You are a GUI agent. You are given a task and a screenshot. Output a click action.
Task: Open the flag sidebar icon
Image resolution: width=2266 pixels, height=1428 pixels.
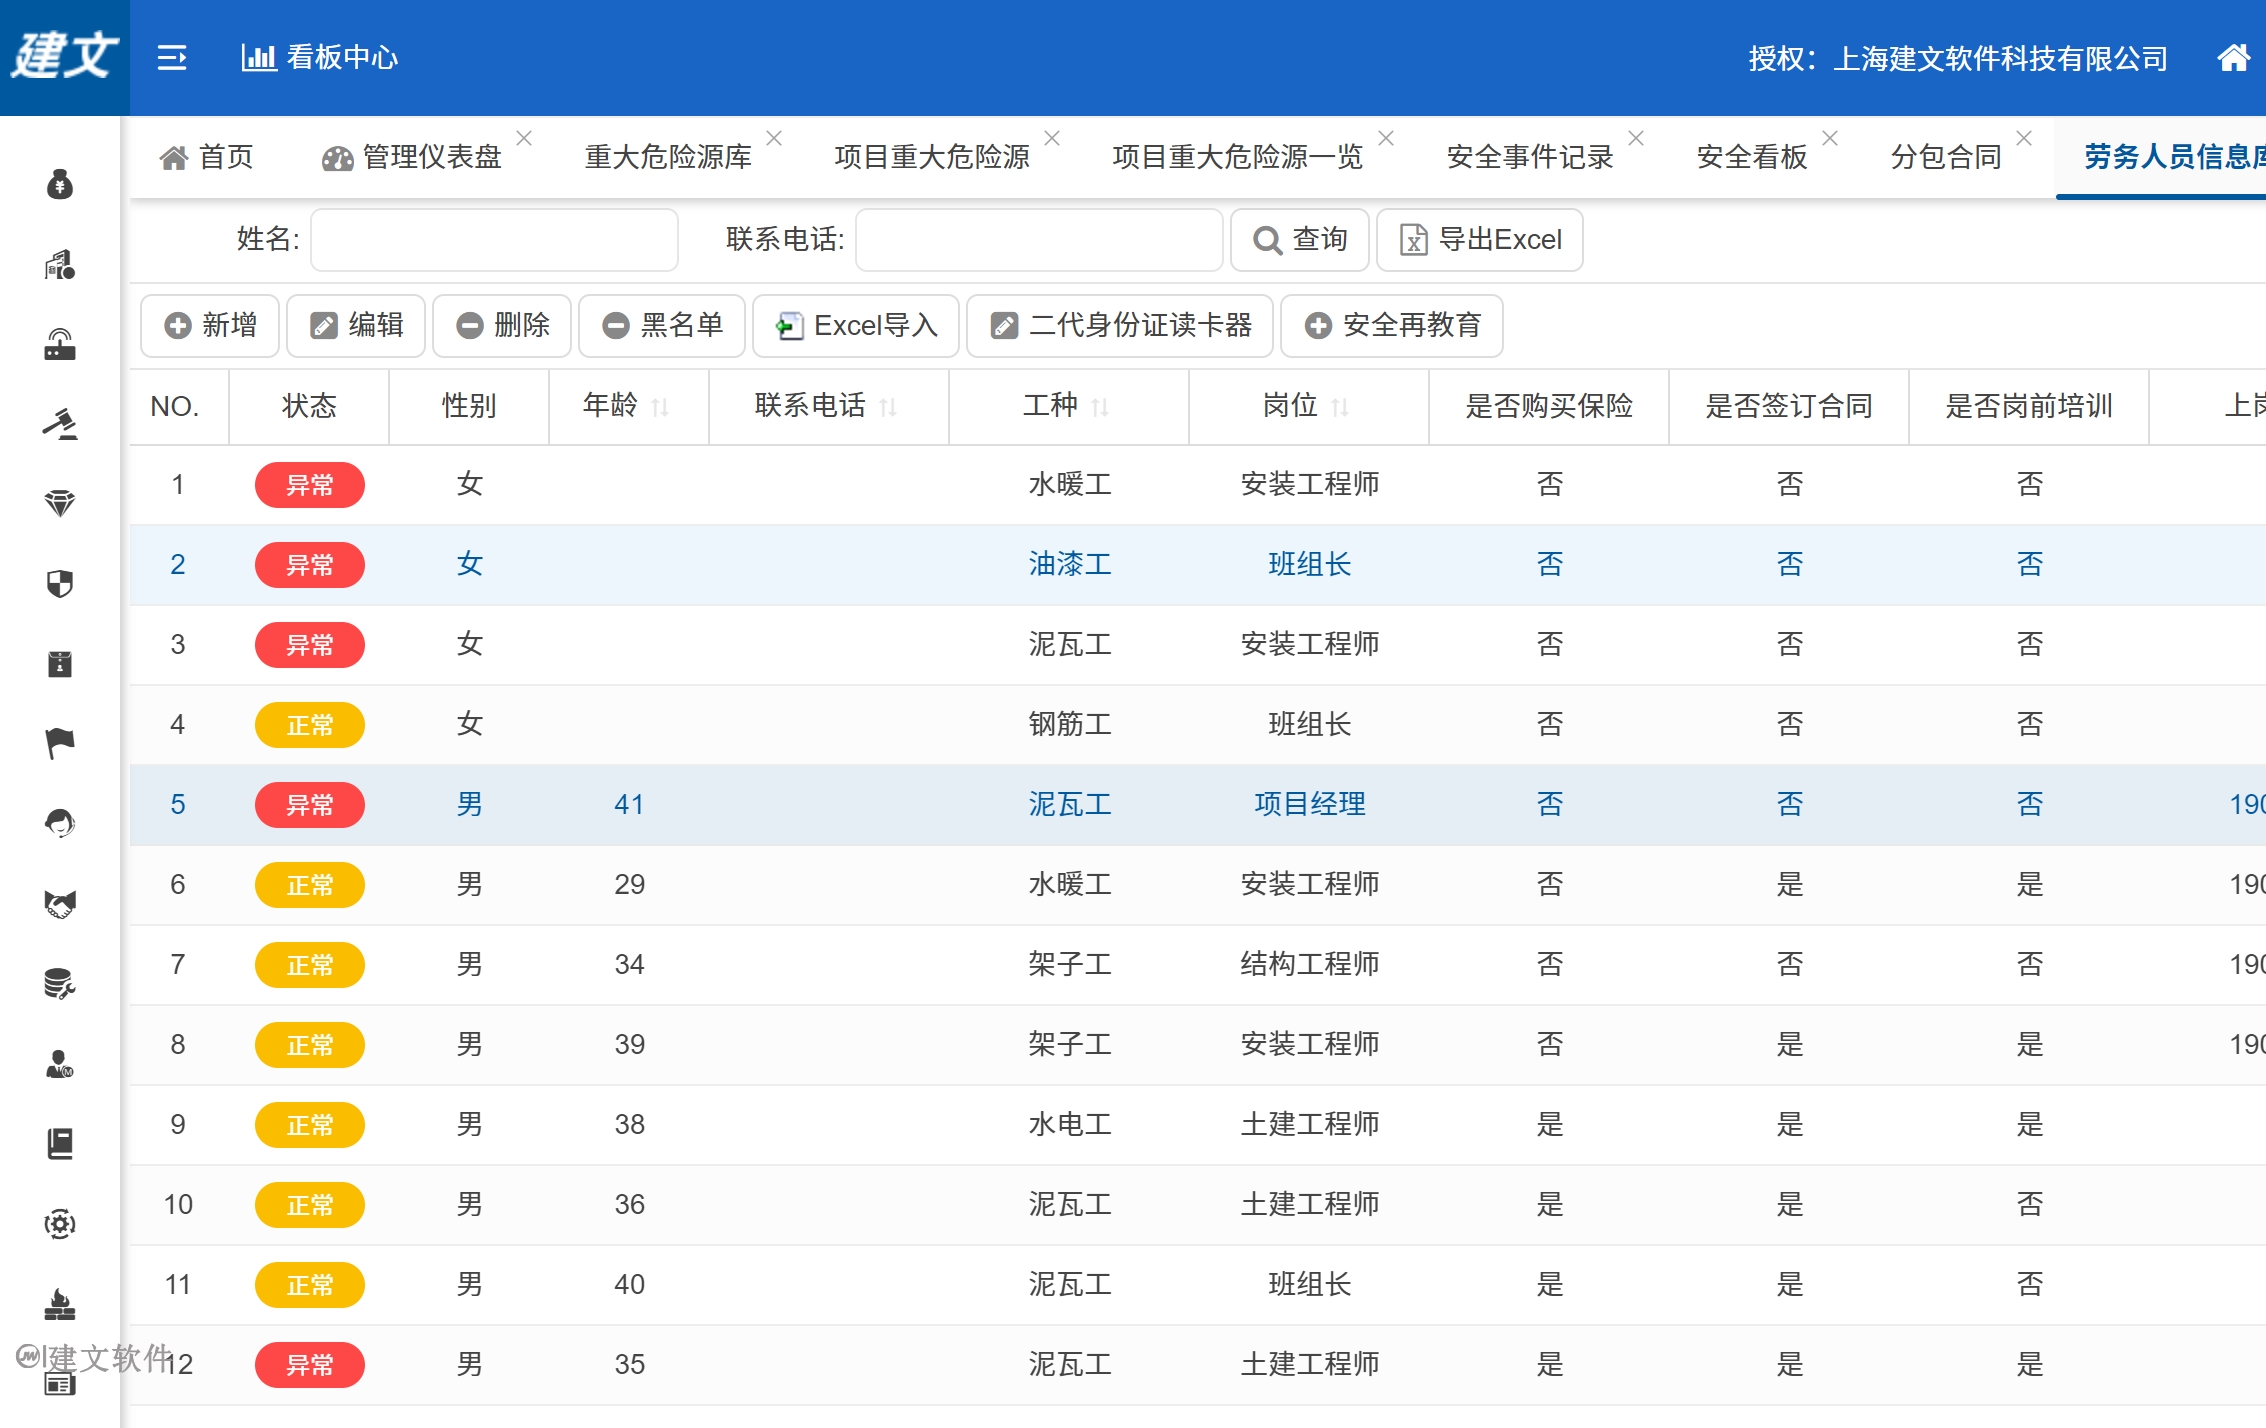[60, 744]
